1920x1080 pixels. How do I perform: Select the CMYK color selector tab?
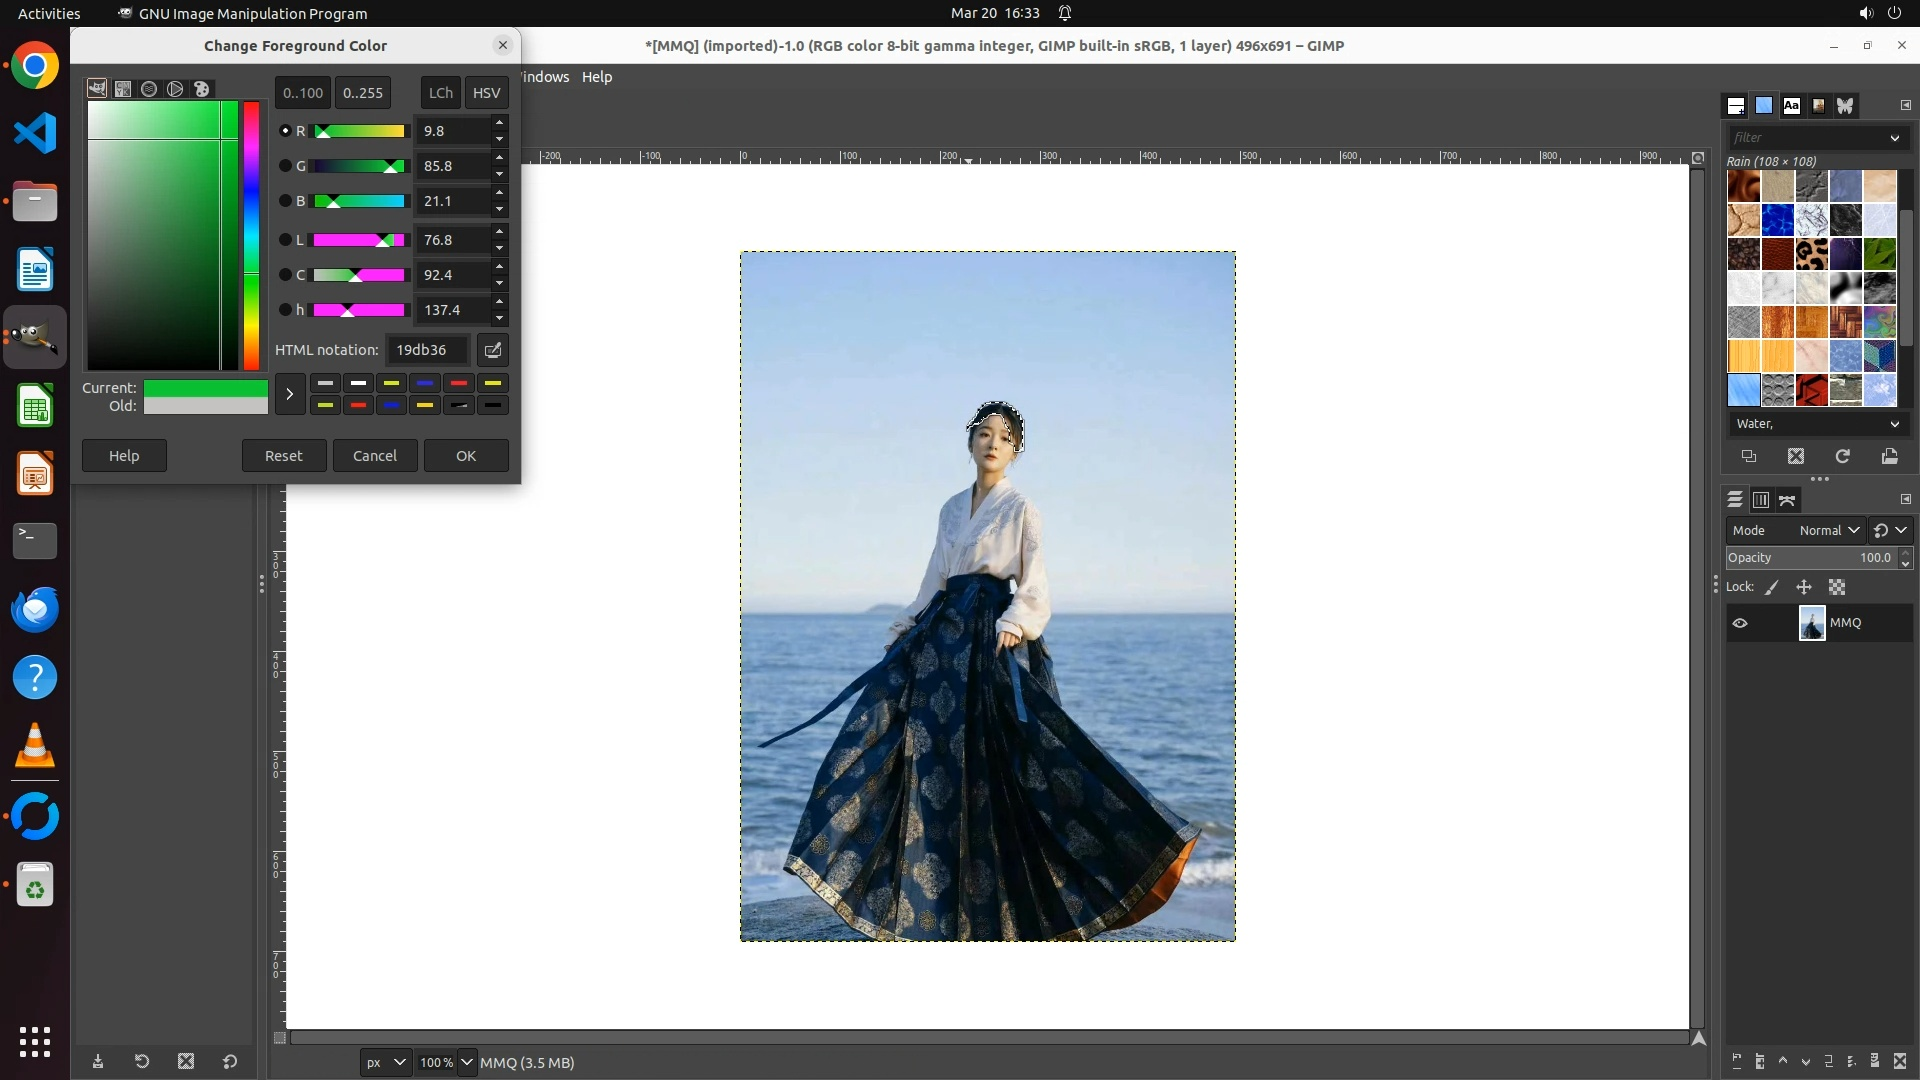[x=123, y=89]
